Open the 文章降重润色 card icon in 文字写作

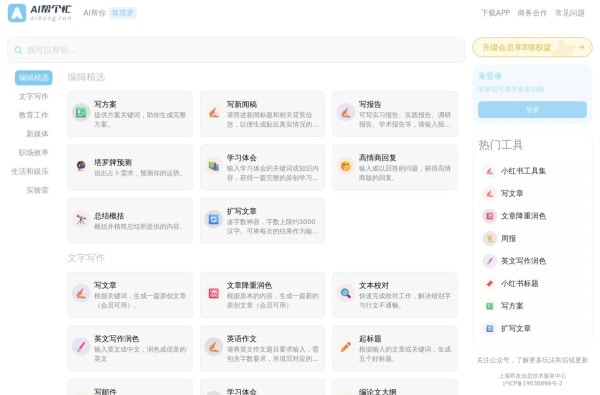(214, 294)
